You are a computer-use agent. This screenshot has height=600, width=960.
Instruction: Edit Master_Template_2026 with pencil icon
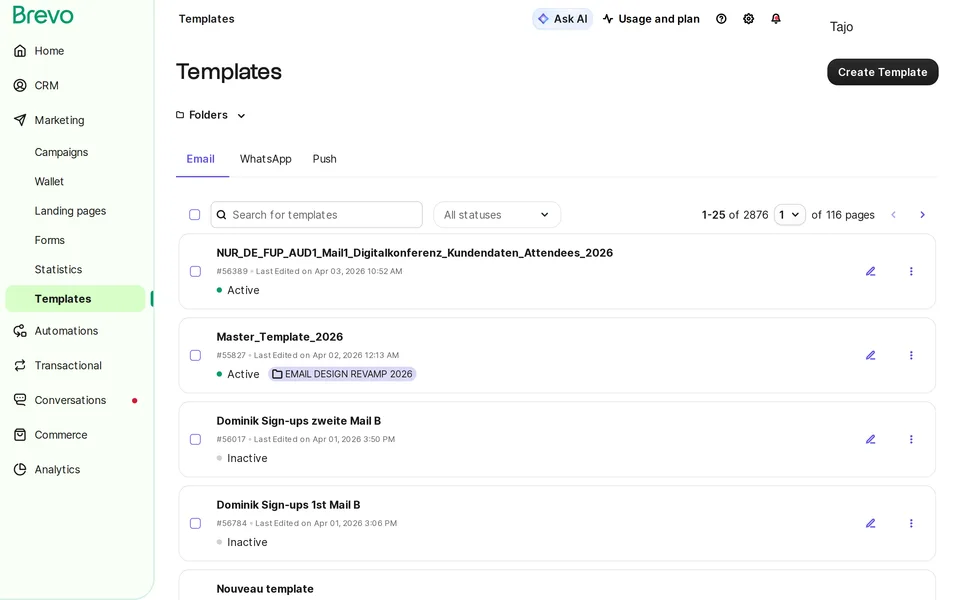pos(871,355)
